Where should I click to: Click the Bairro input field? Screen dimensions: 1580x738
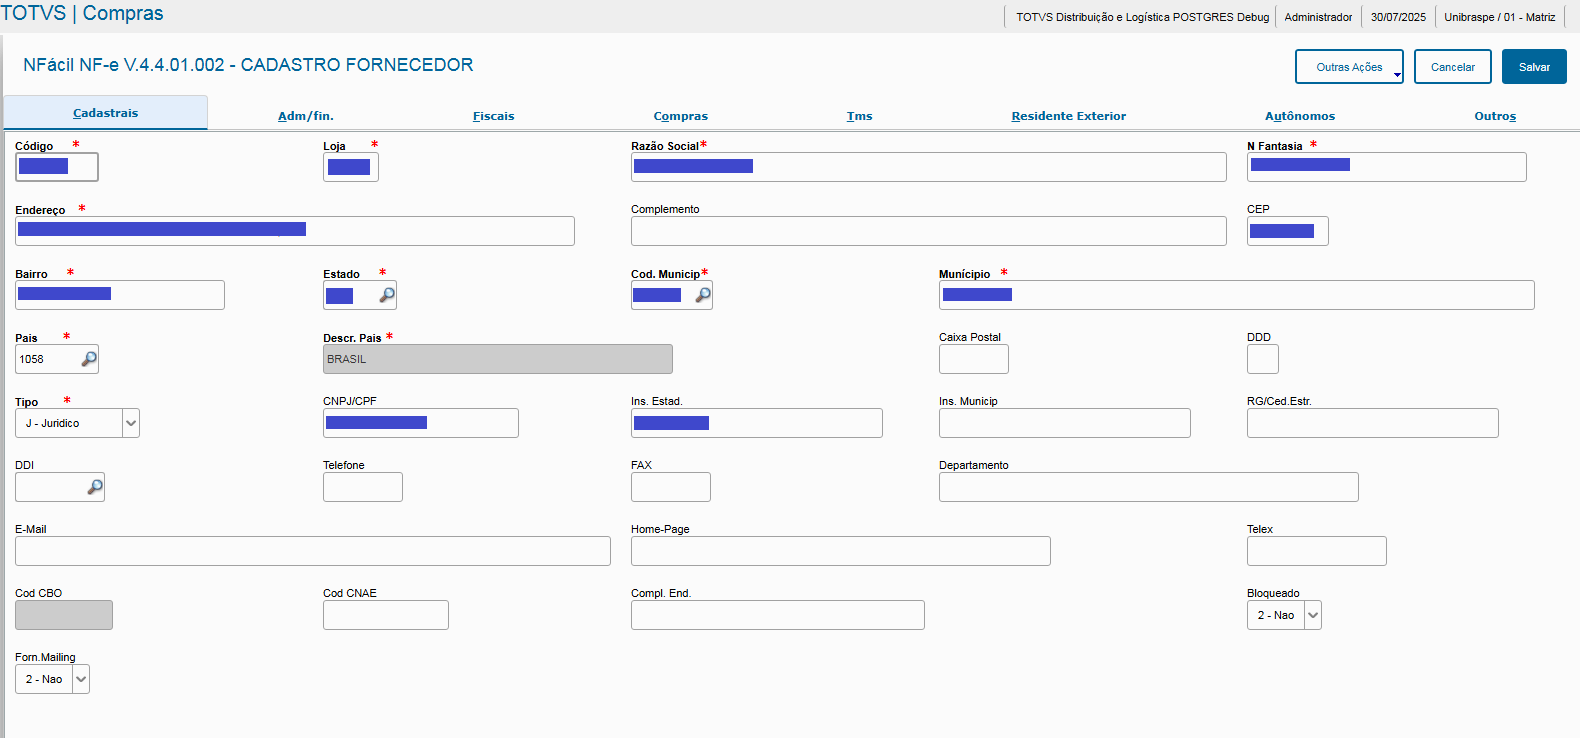tap(120, 295)
